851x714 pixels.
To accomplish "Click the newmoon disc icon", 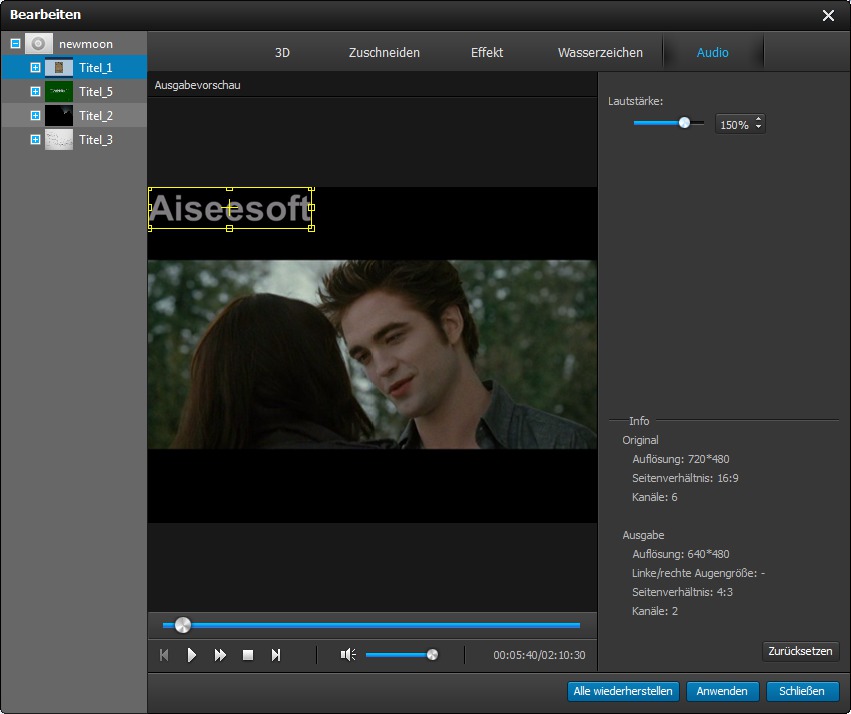I will 39,43.
